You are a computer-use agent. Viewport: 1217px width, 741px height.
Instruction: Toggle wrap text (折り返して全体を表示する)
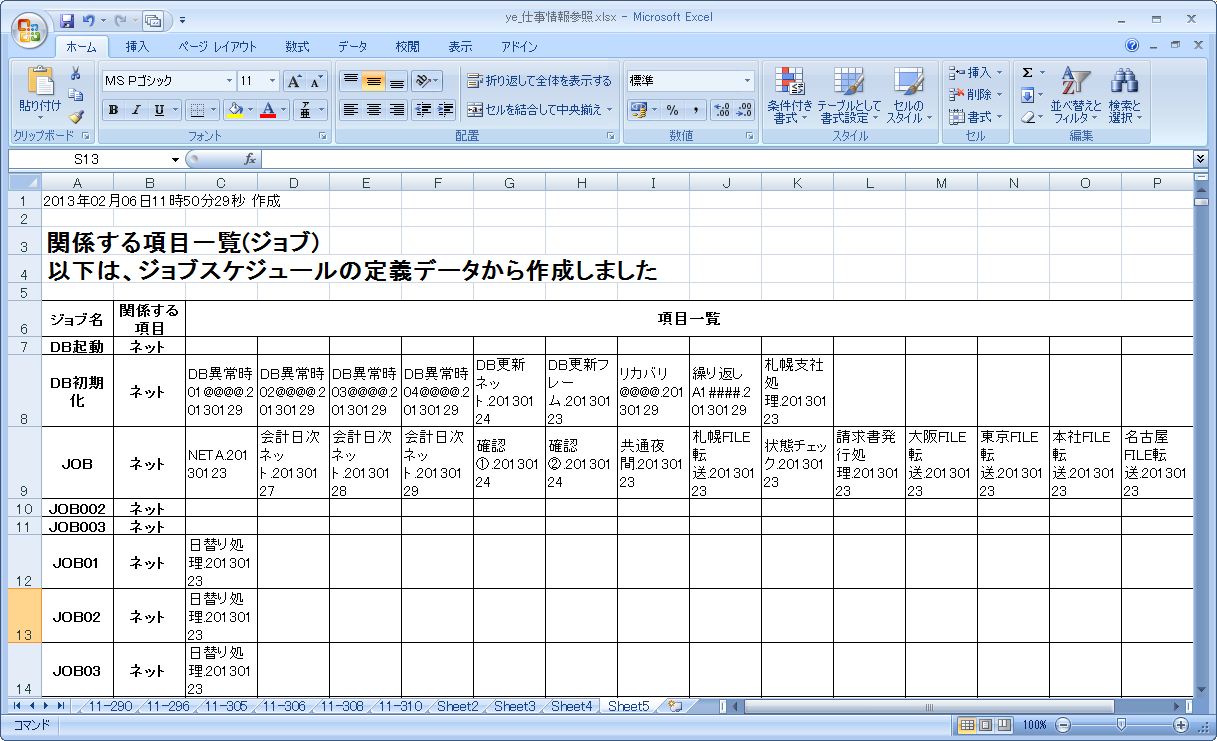point(539,81)
